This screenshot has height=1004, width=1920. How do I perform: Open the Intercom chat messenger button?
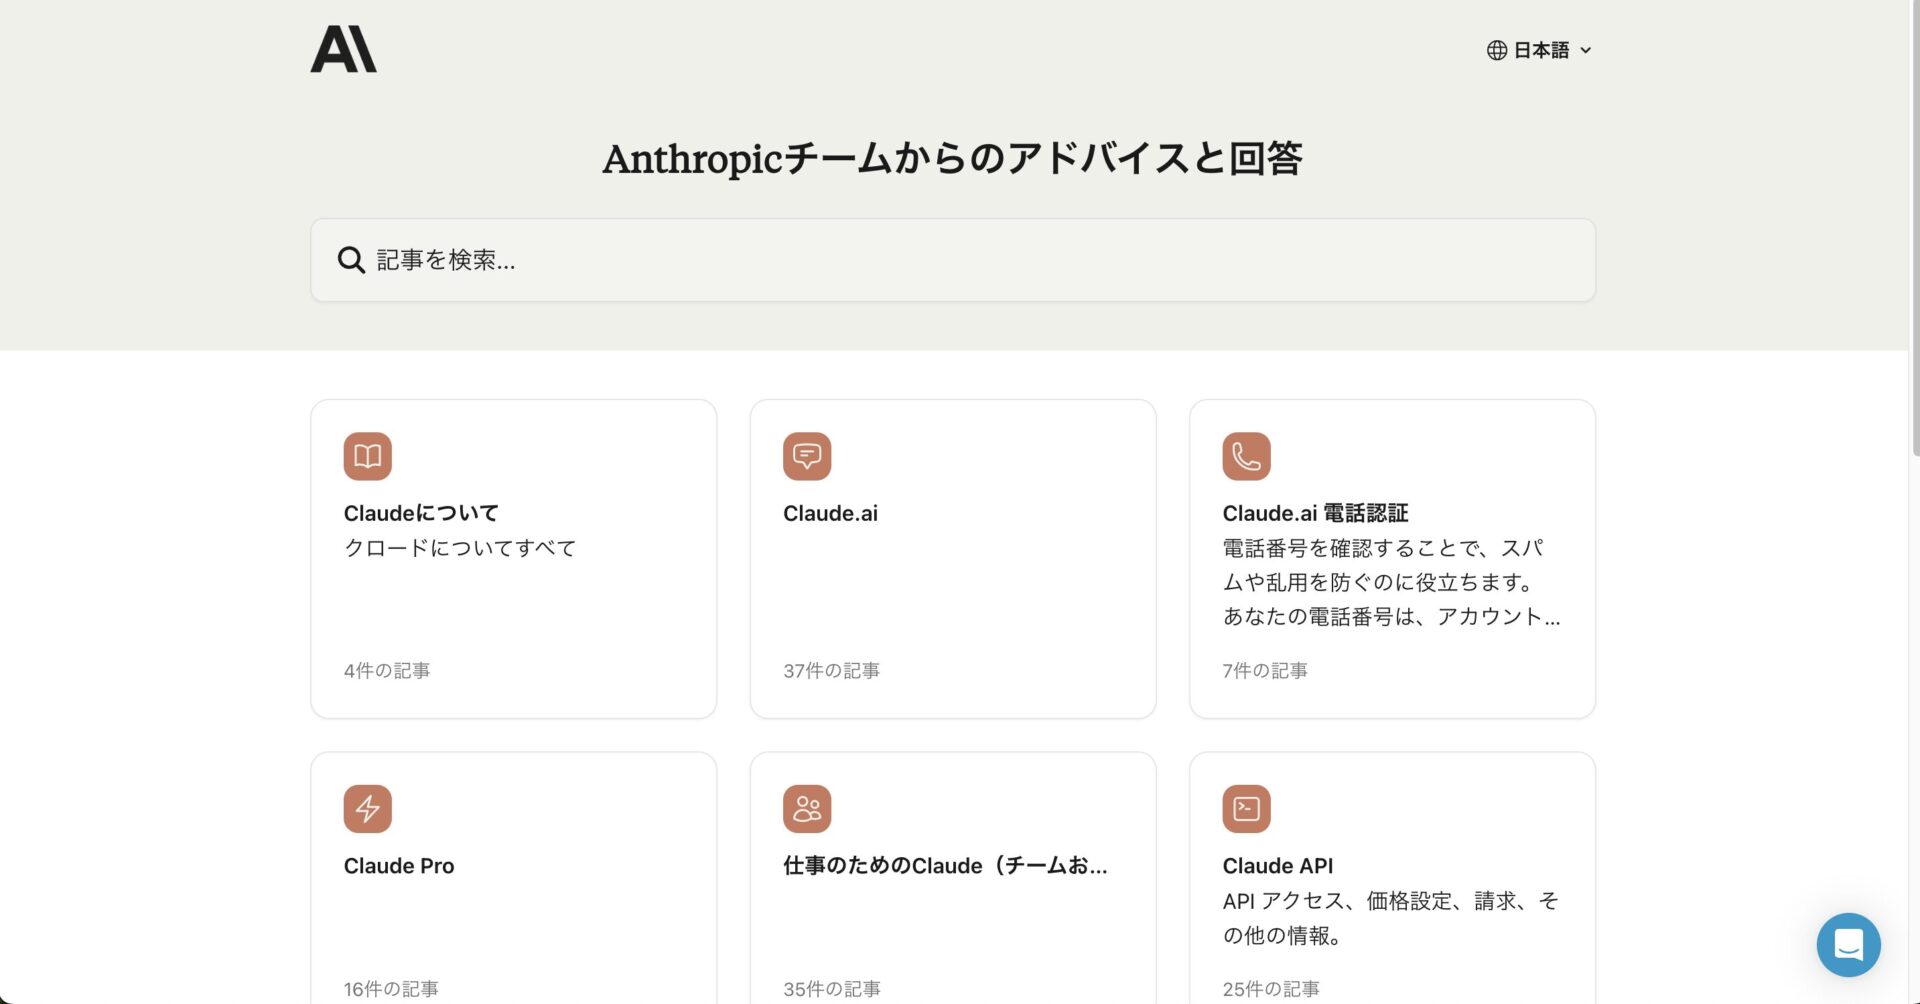click(x=1848, y=945)
